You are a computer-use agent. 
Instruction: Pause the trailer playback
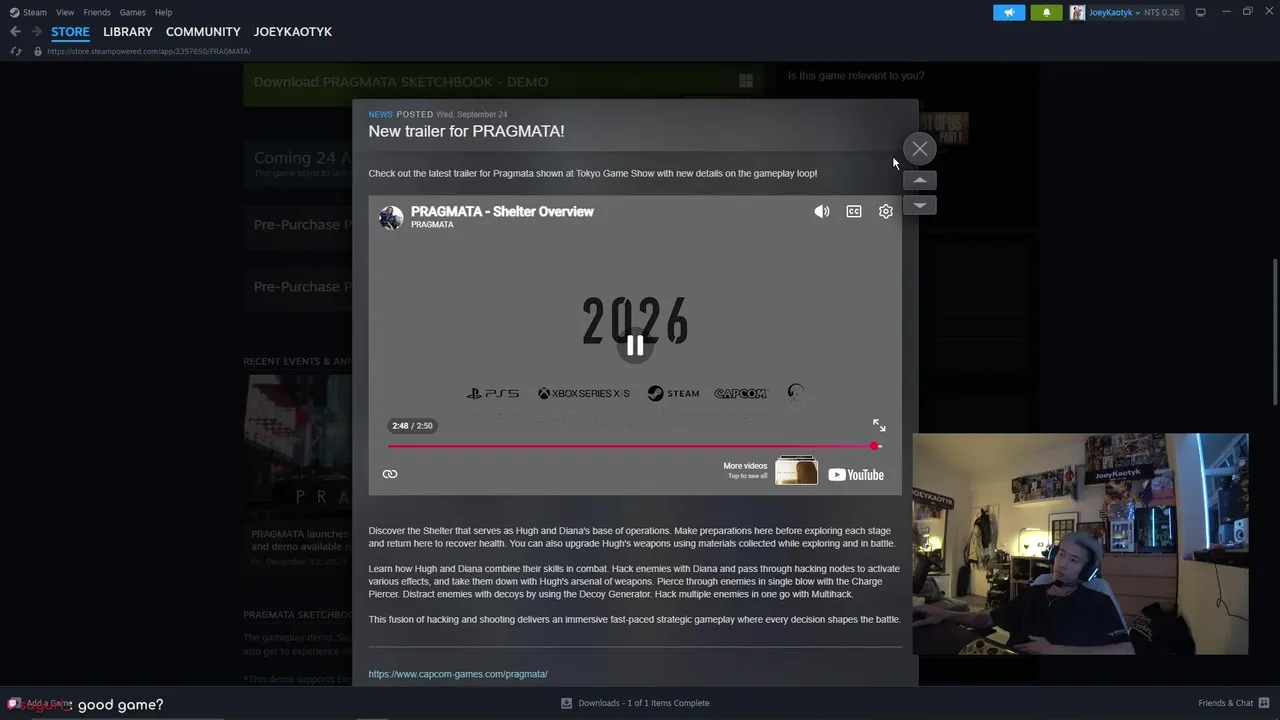(635, 346)
